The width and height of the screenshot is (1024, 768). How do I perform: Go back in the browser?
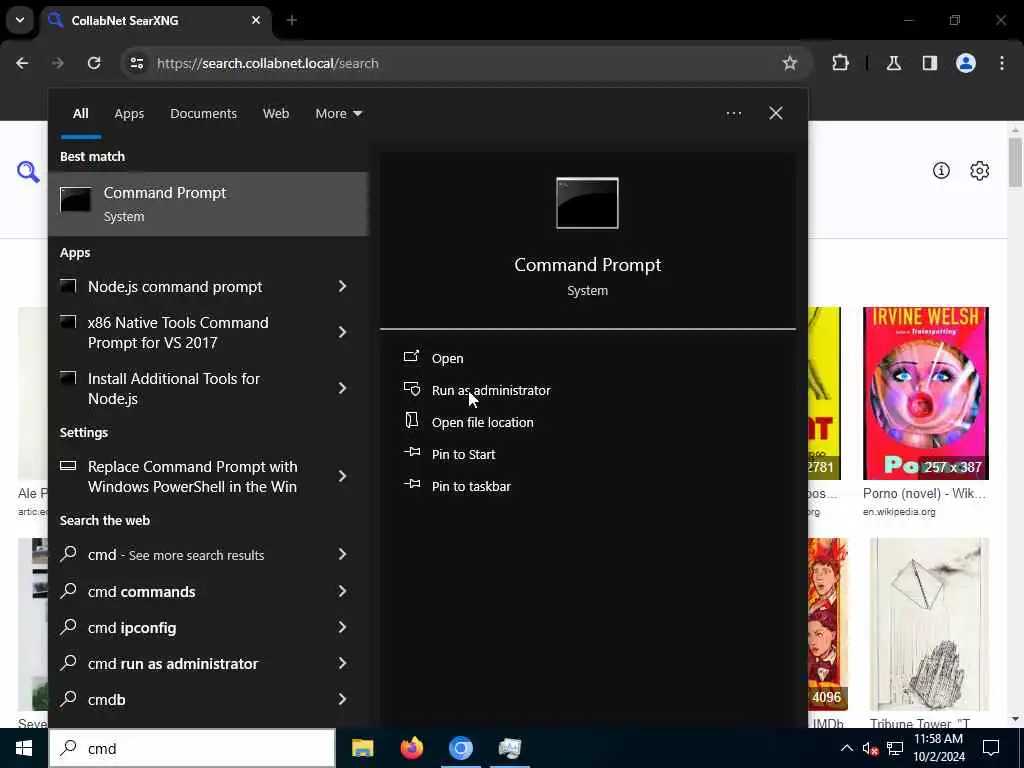(x=22, y=63)
